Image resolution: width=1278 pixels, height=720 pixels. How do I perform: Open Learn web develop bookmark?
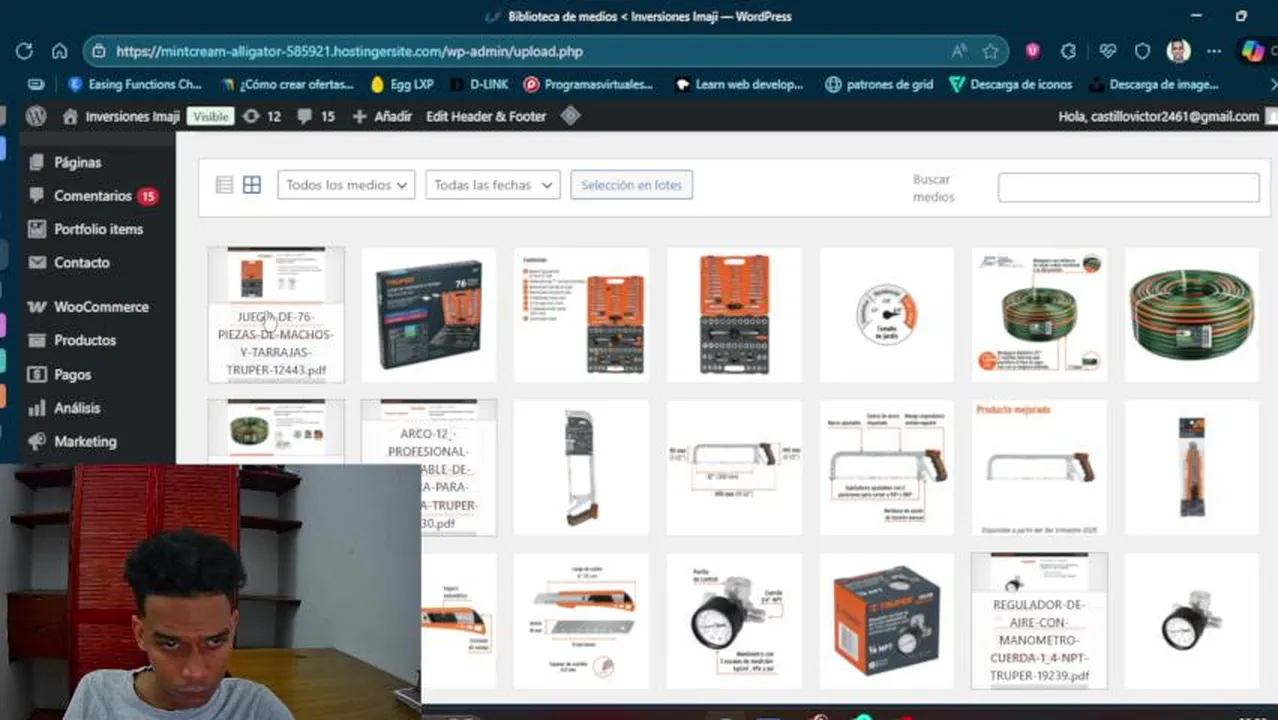[739, 84]
